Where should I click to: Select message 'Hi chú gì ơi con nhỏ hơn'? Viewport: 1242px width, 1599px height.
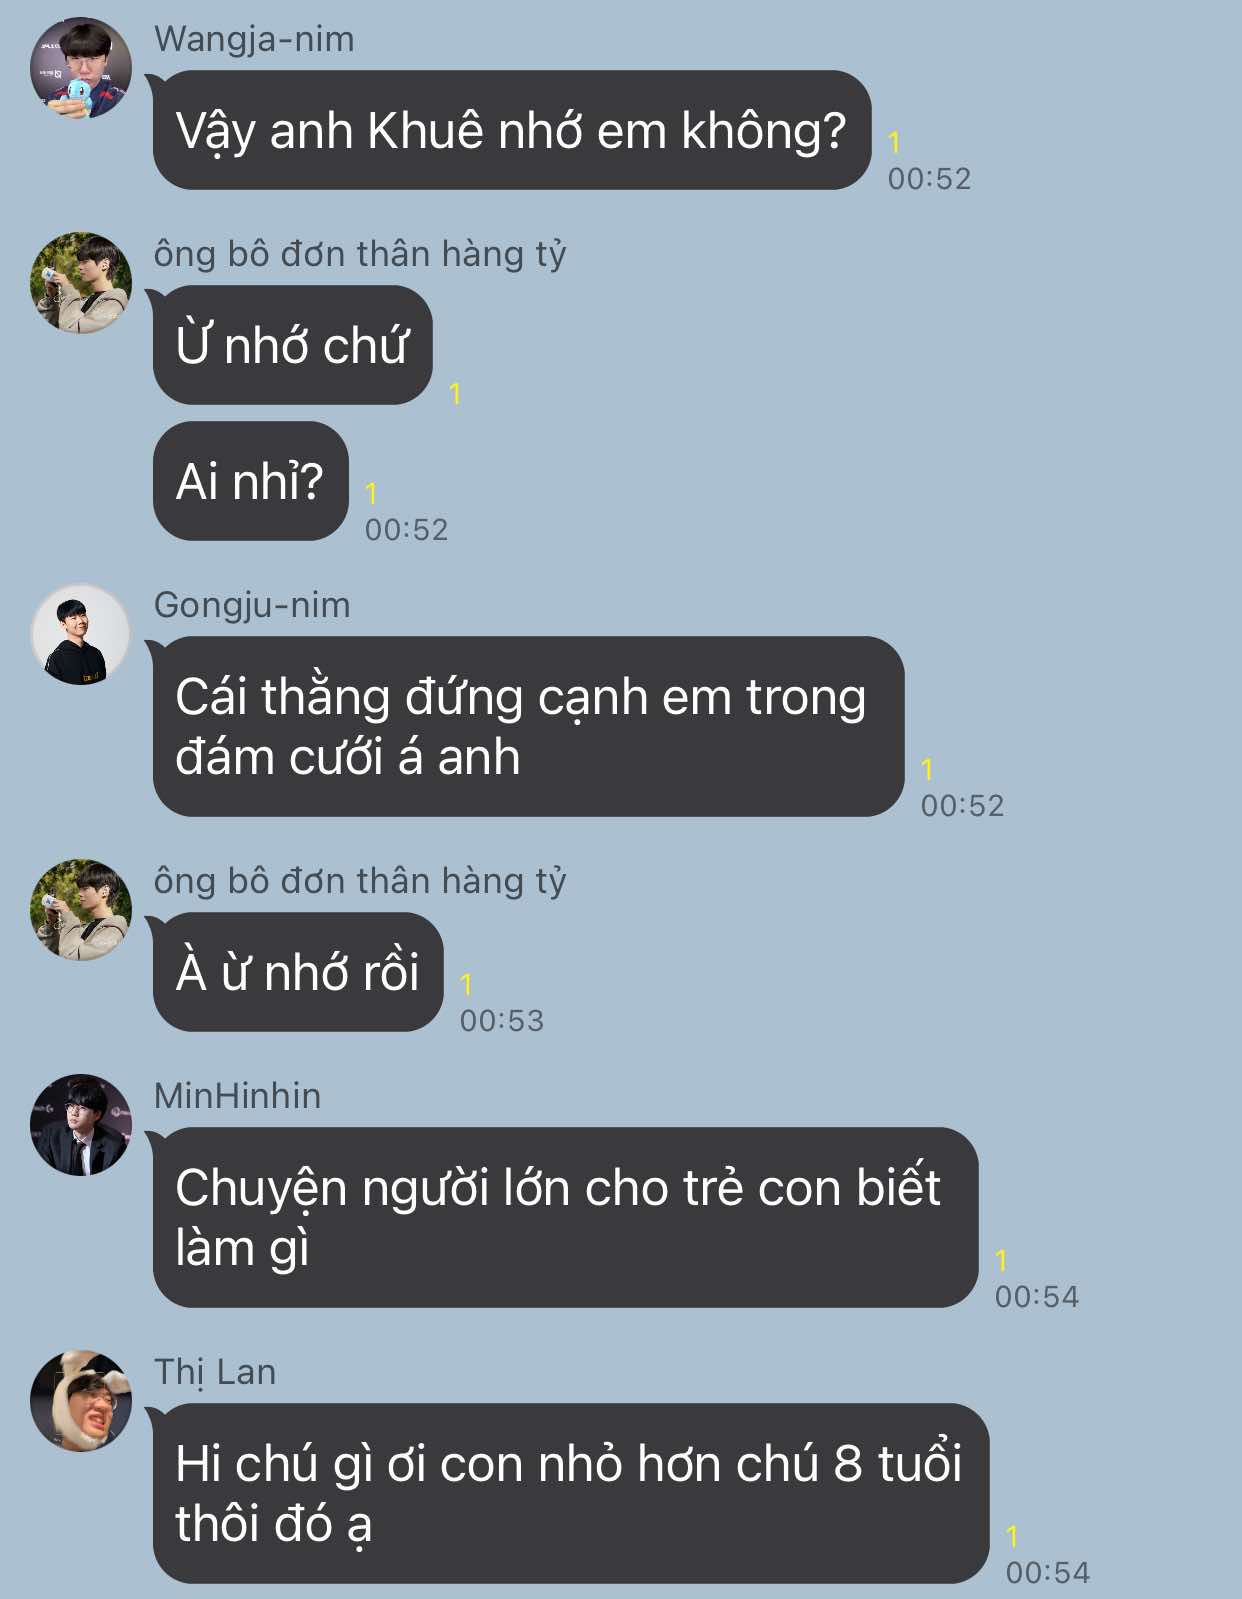point(571,1493)
